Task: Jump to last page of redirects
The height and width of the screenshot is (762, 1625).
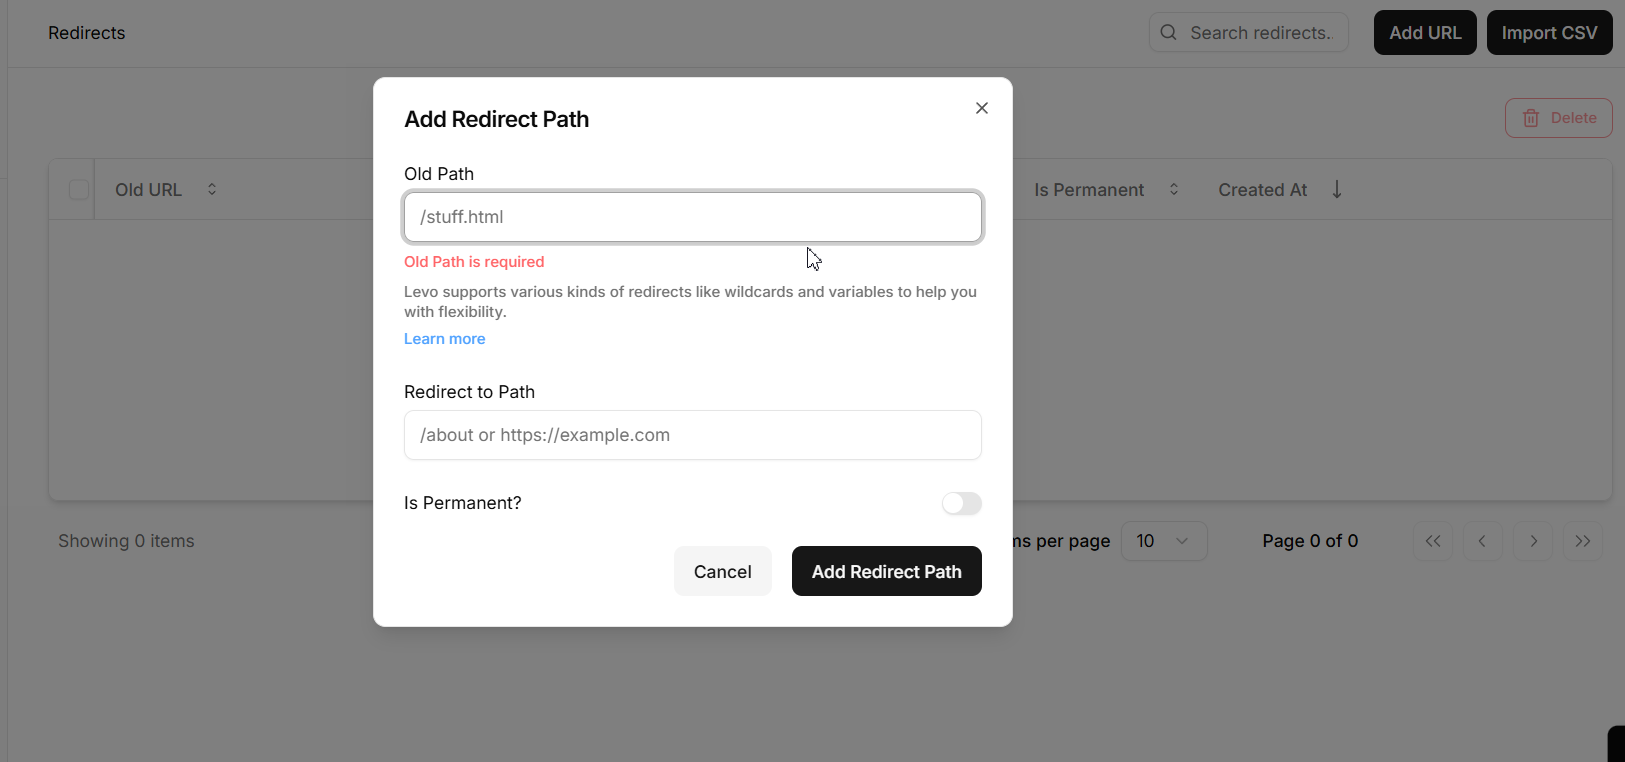Action: tap(1583, 541)
